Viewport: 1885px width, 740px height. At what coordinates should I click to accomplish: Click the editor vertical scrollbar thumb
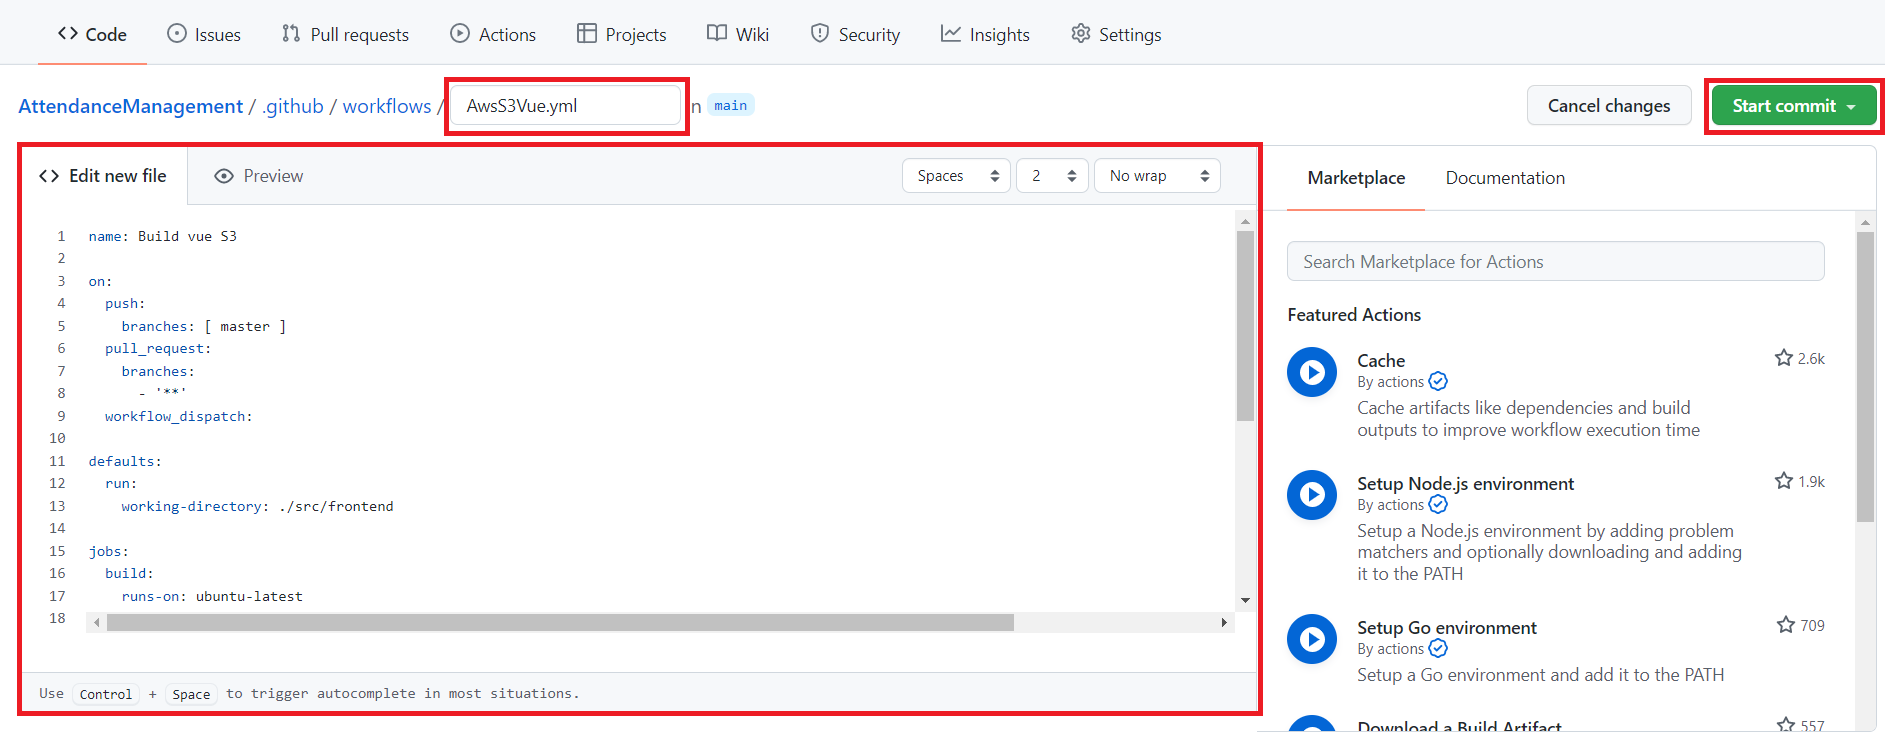1245,326
